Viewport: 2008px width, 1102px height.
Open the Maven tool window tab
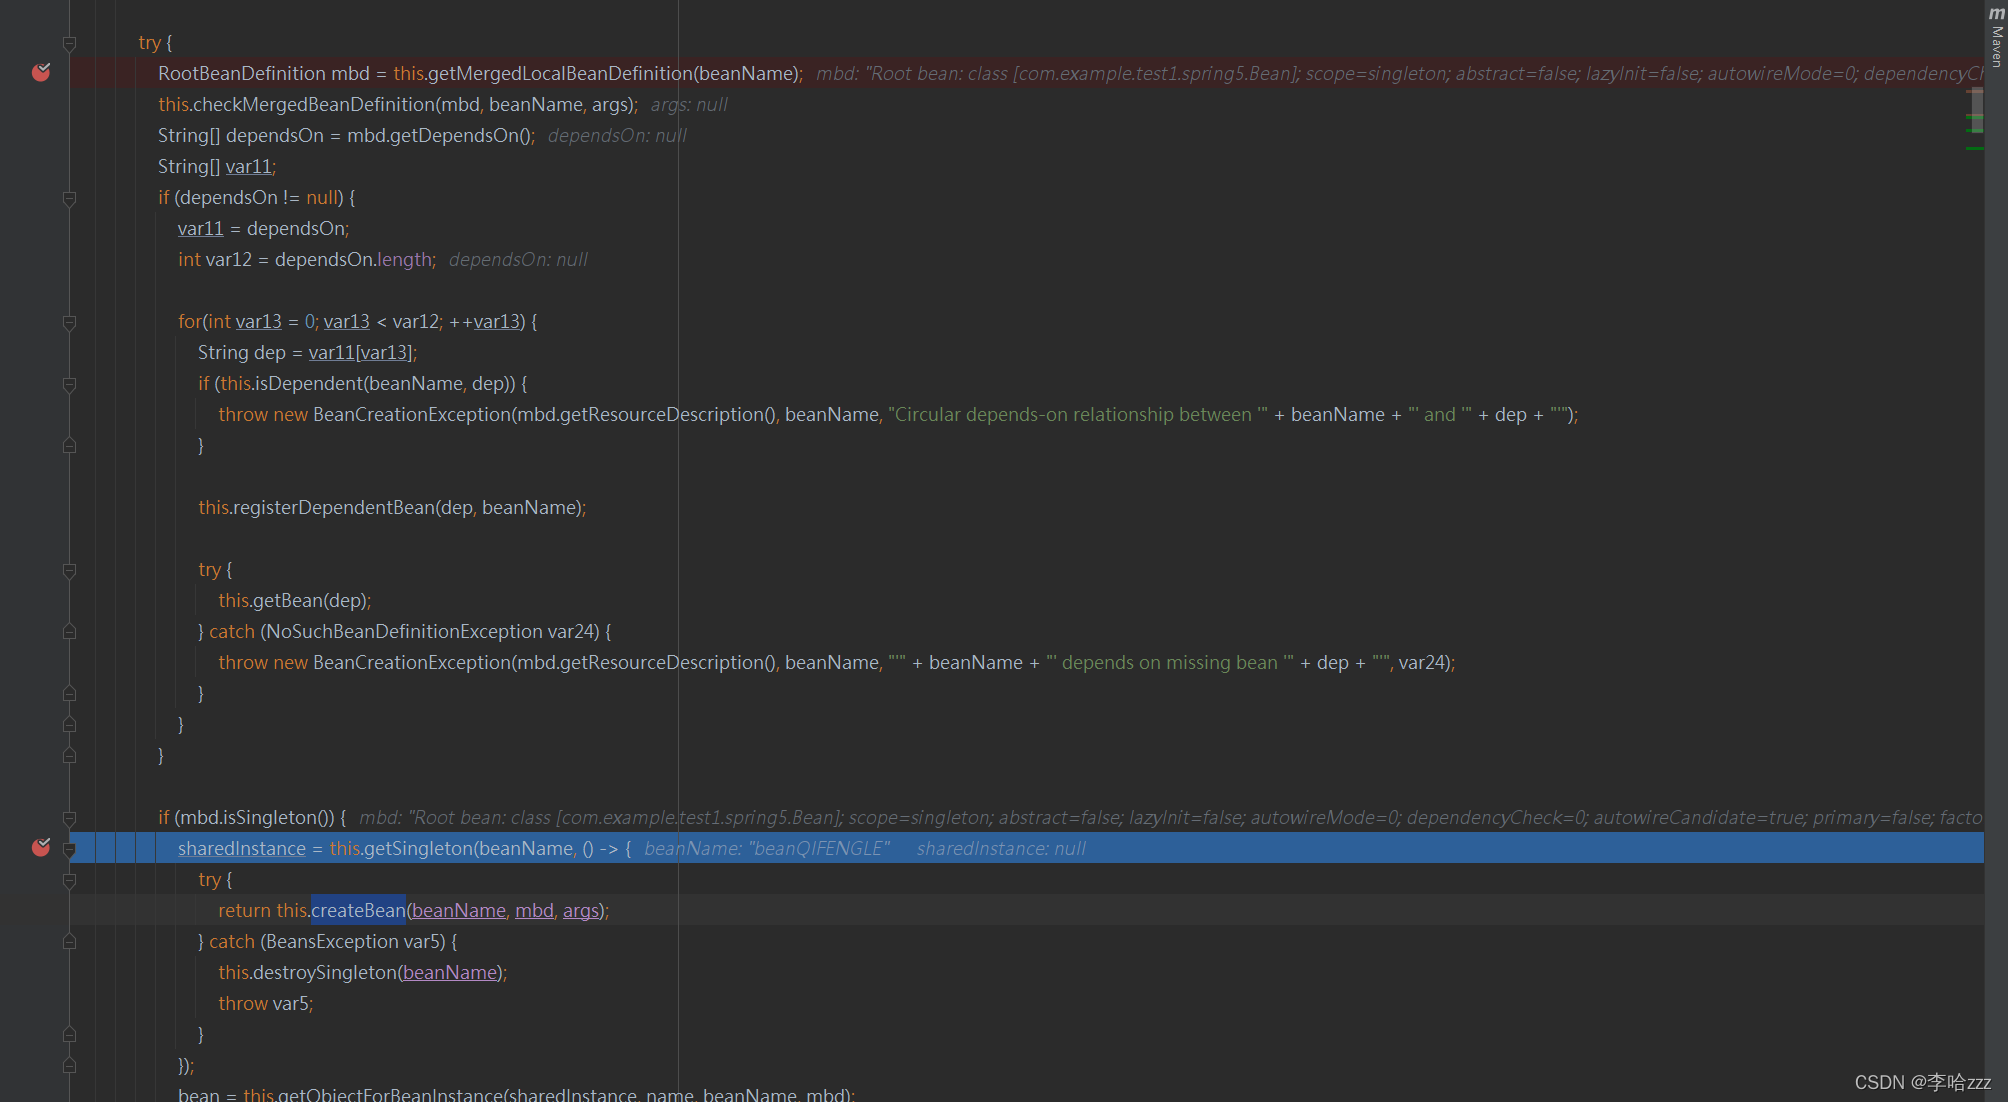tap(1996, 46)
